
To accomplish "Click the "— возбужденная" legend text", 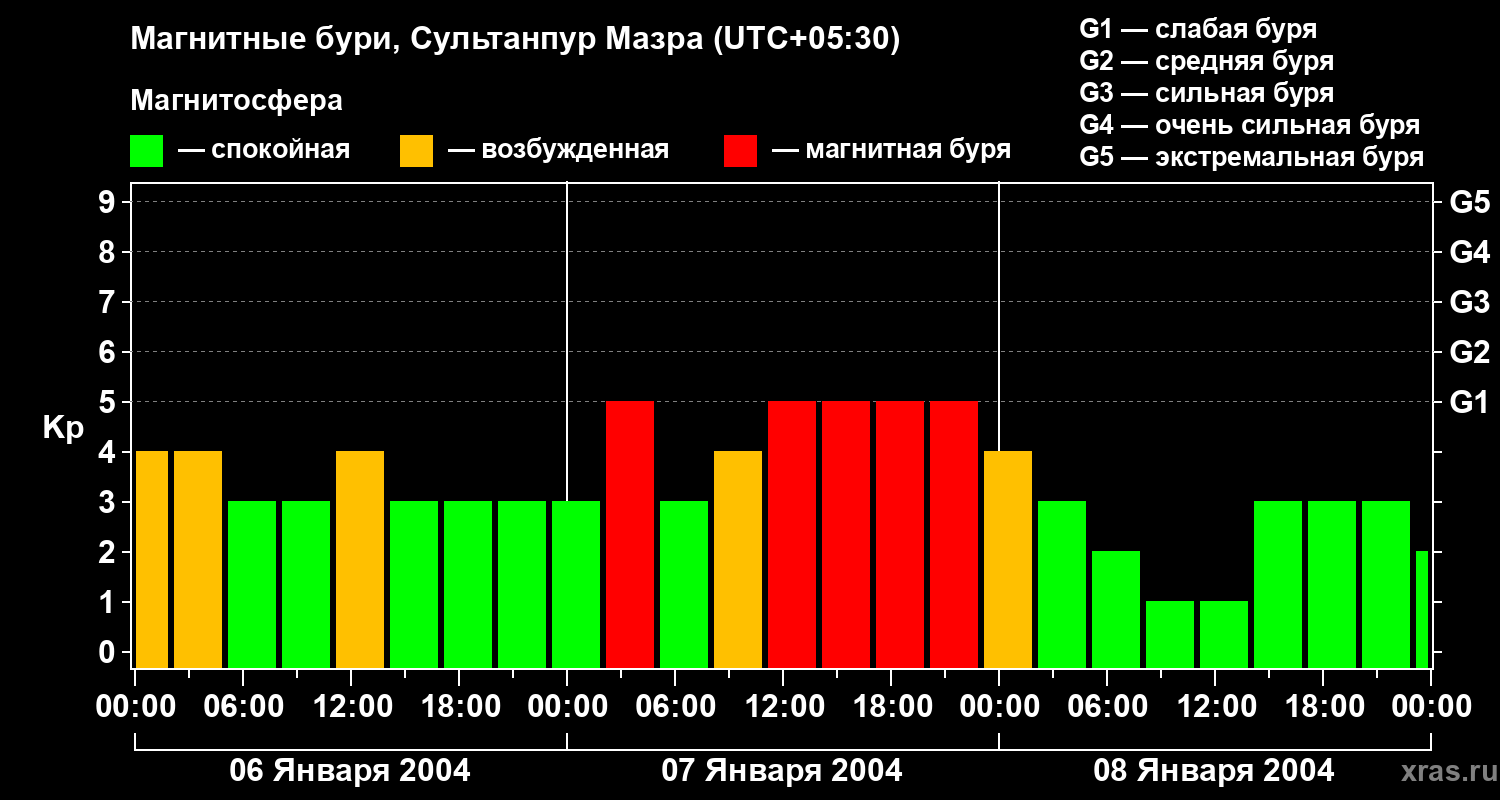I will point(558,151).
